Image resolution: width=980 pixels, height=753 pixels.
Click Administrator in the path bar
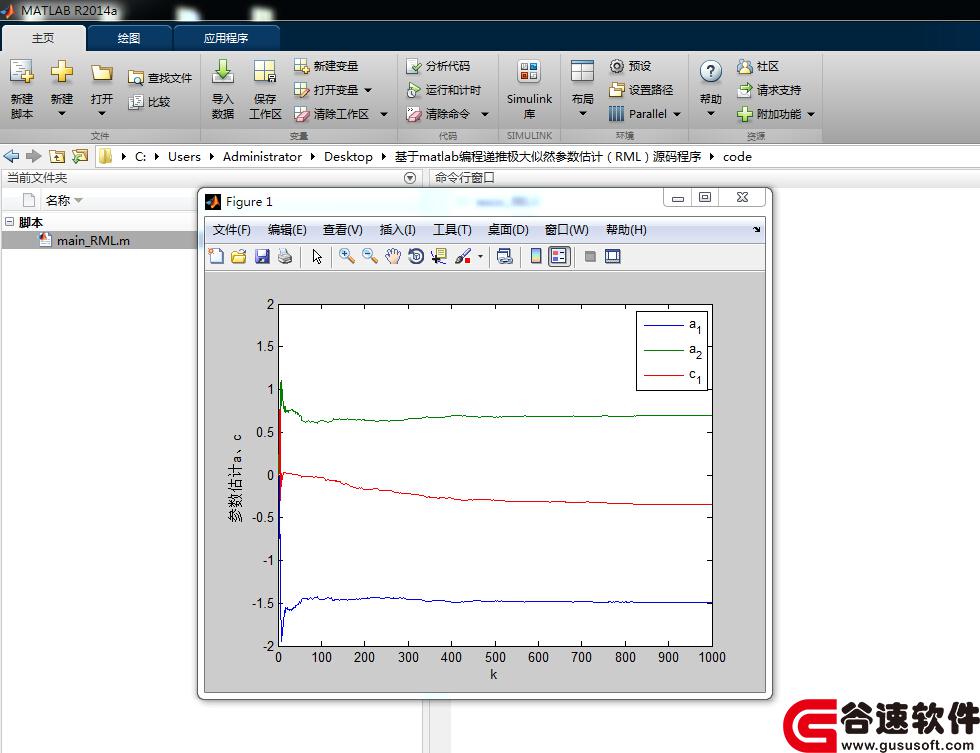[262, 157]
